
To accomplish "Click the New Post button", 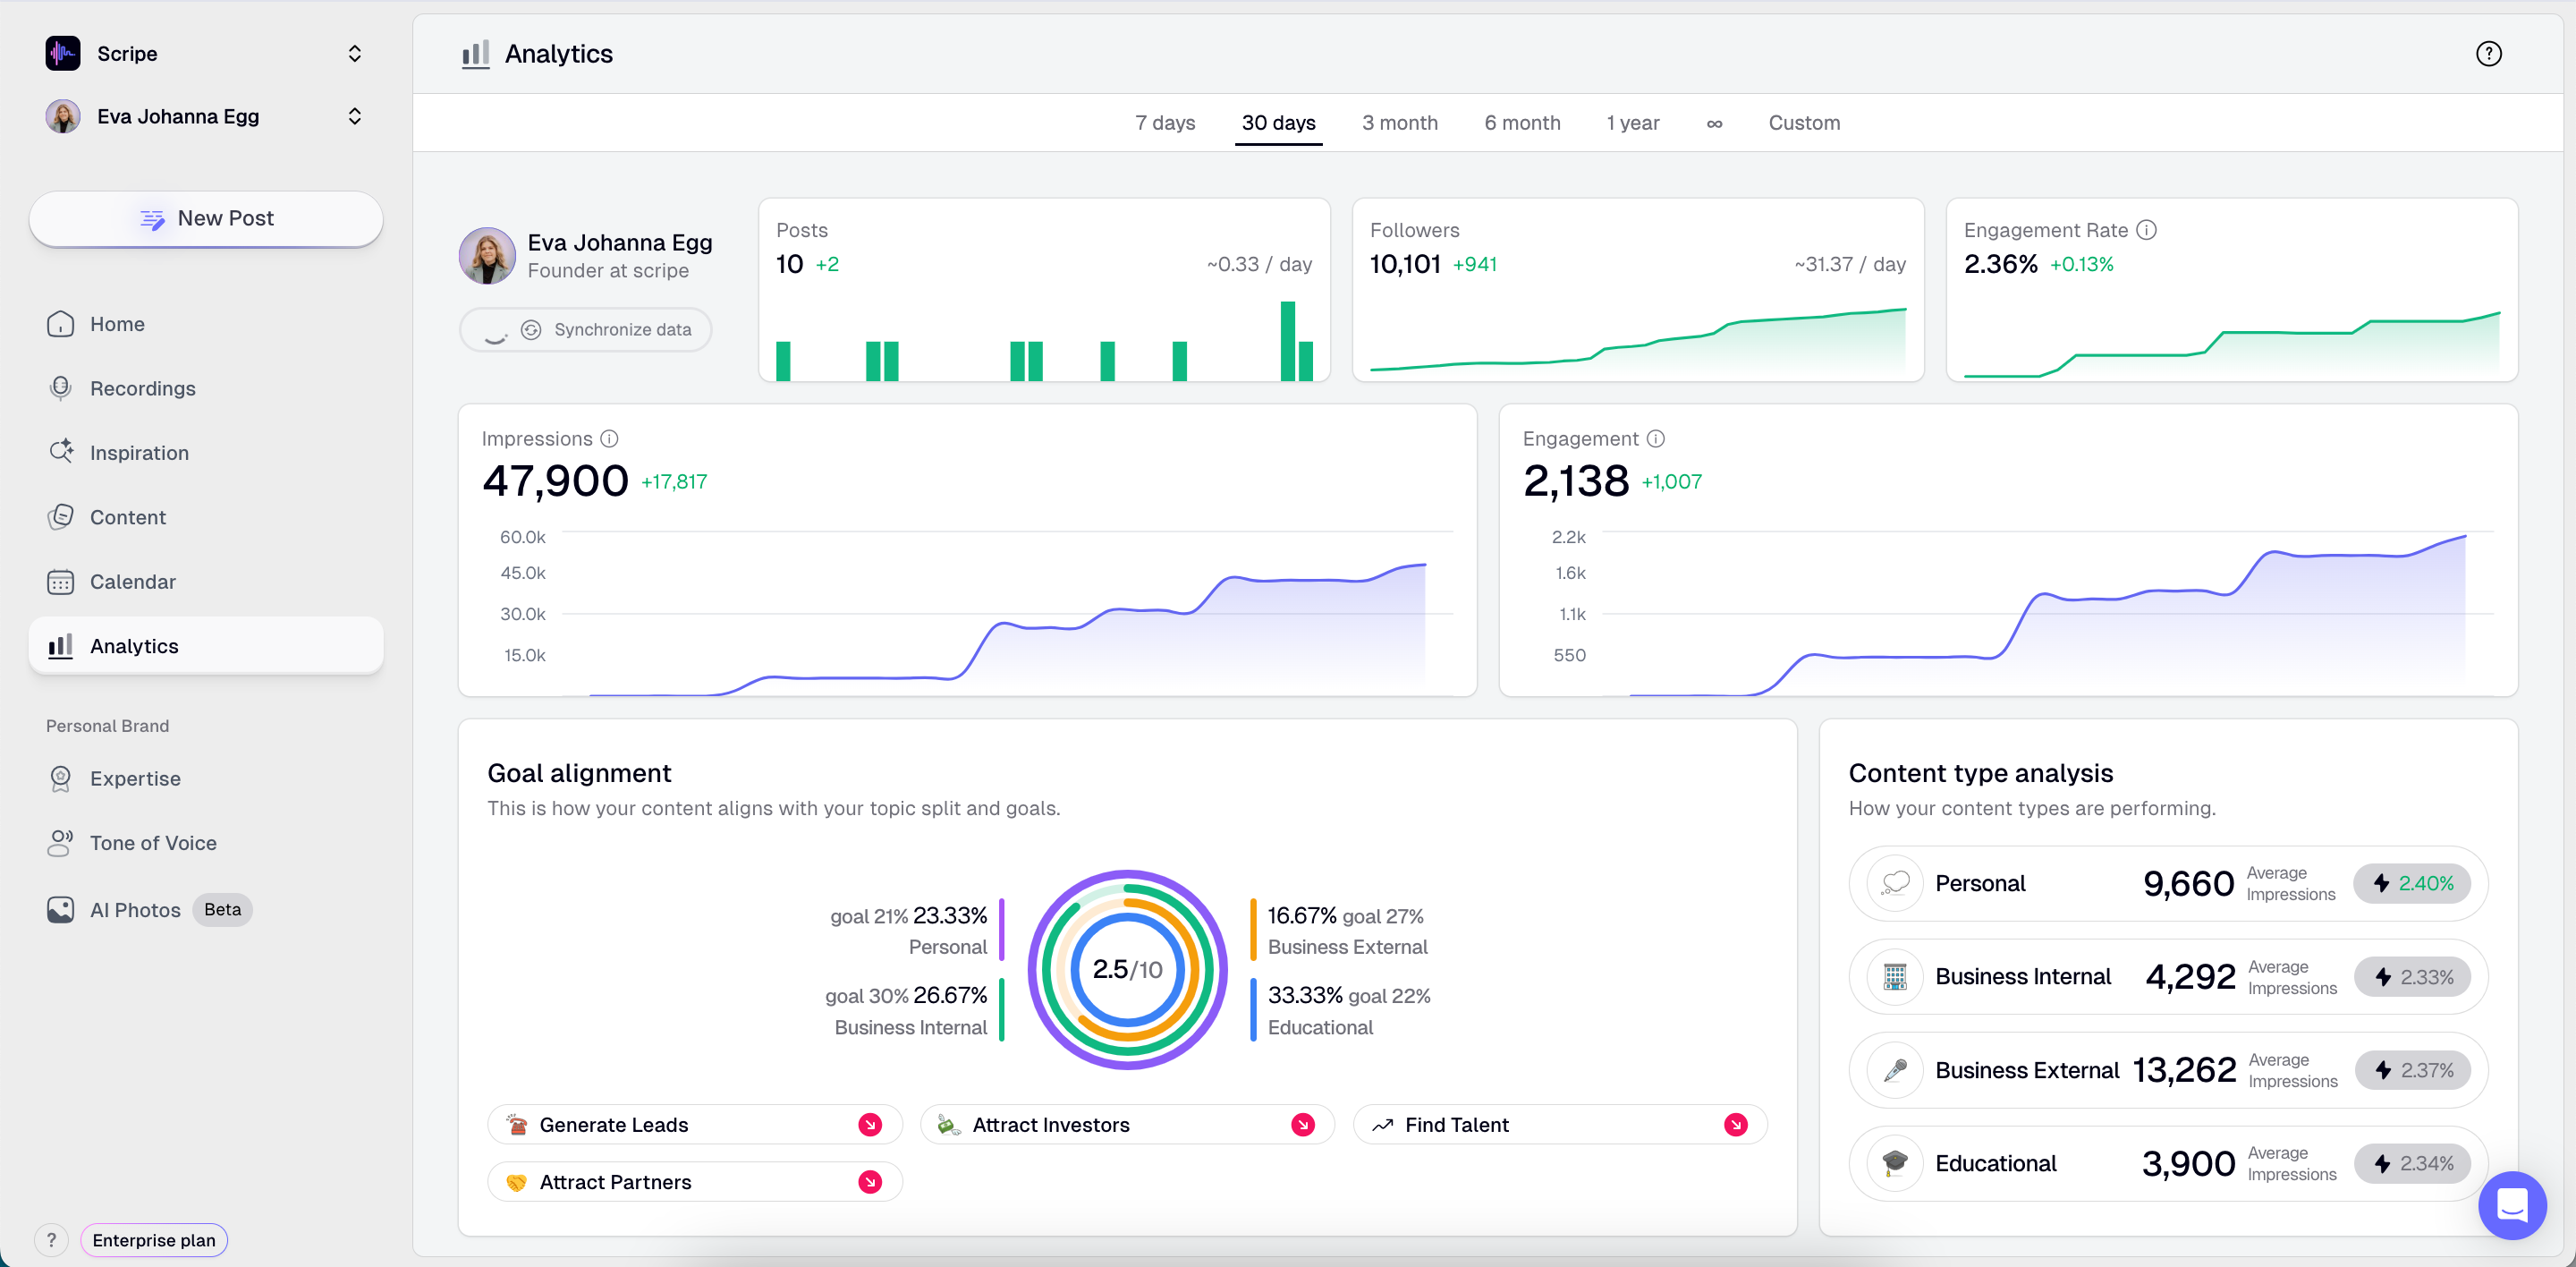I will [206, 219].
